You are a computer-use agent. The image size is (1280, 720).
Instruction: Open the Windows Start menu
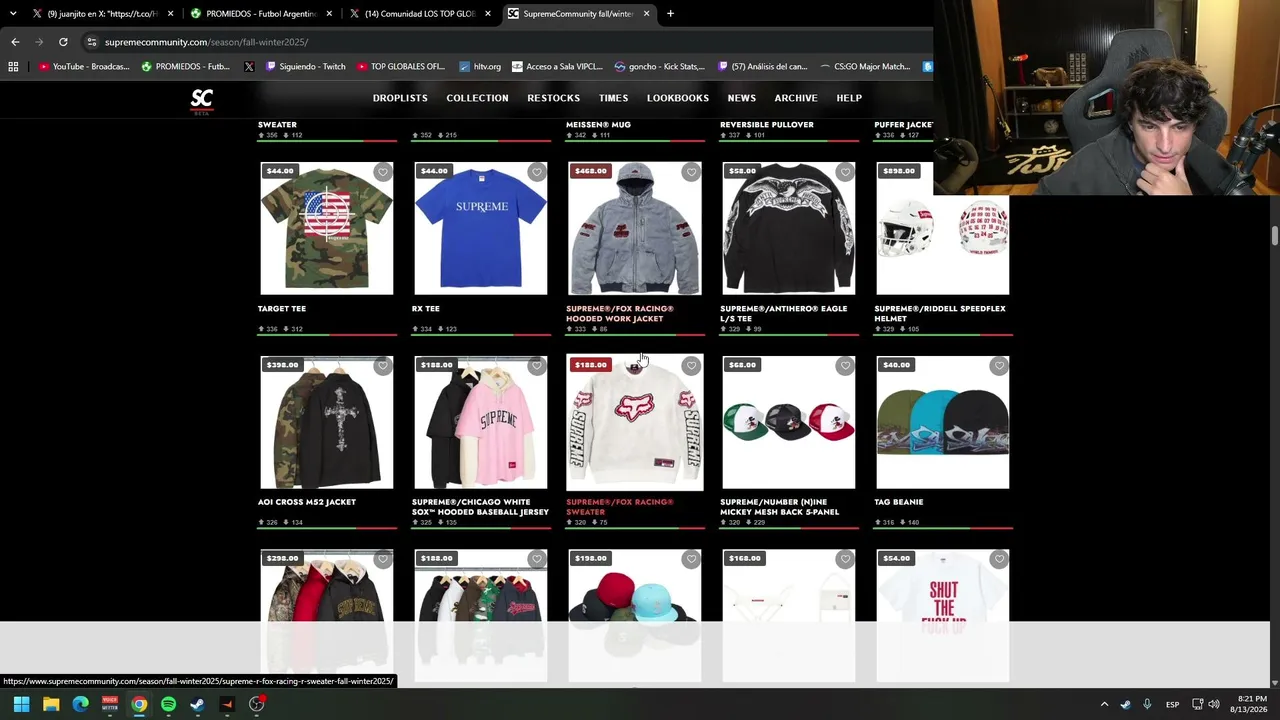point(21,704)
